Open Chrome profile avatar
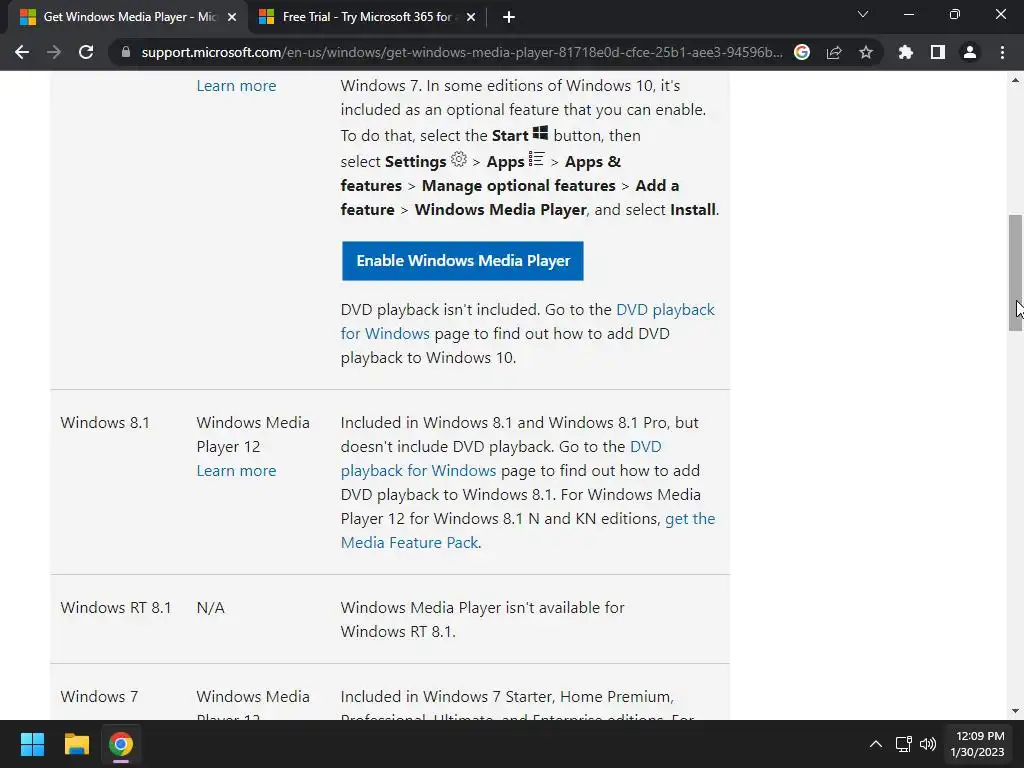Viewport: 1024px width, 768px height. [x=970, y=52]
